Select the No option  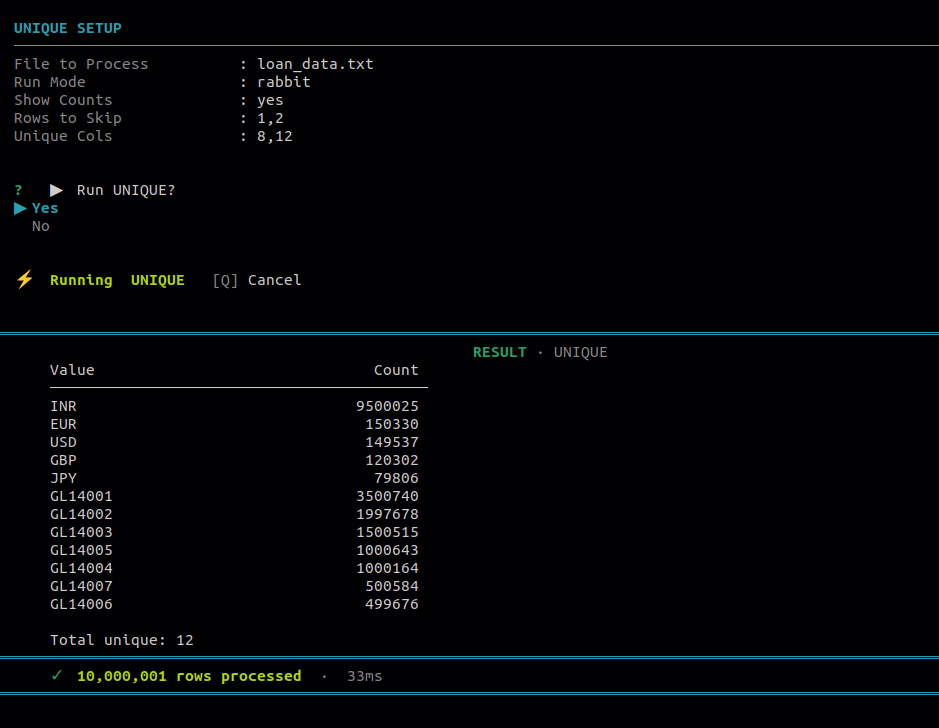click(x=41, y=226)
